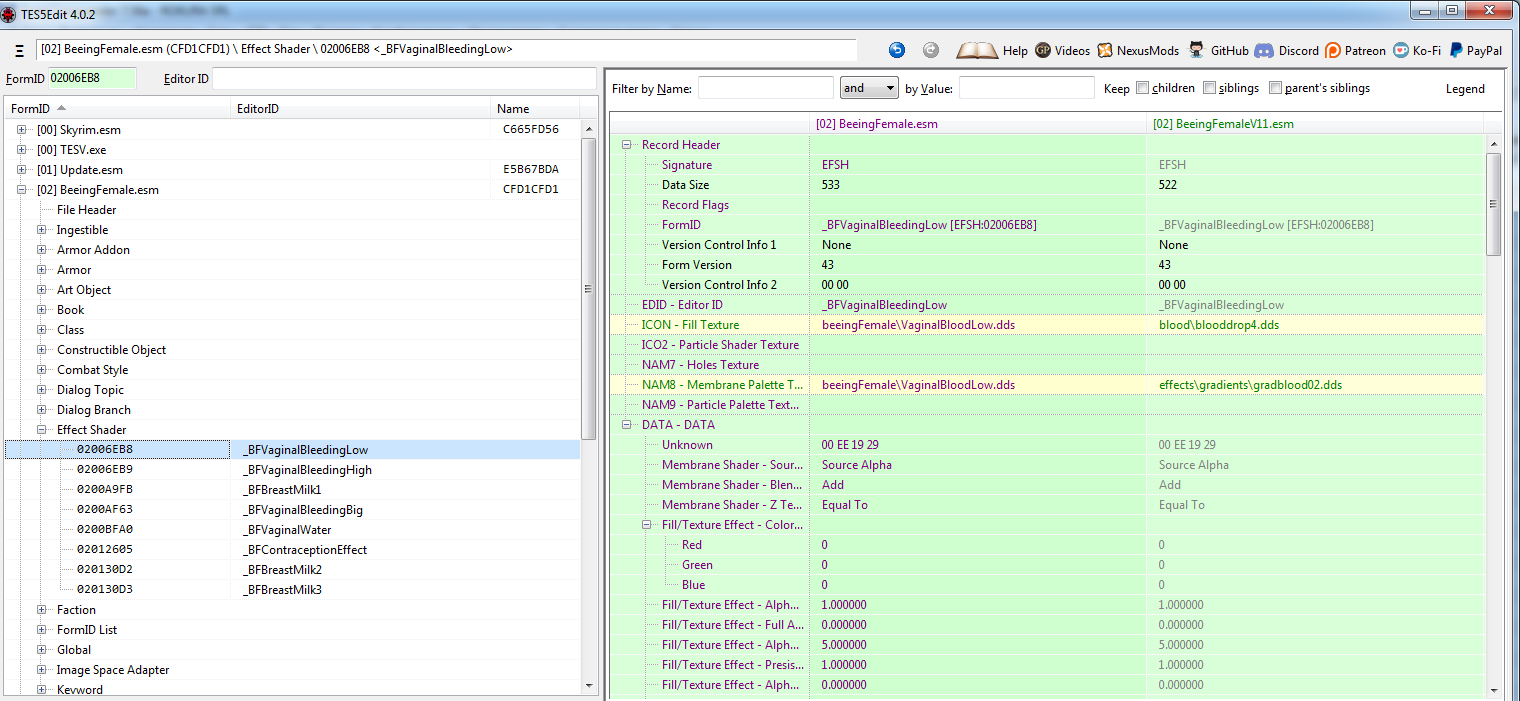The height and width of the screenshot is (701, 1520).
Task: Click BeingFemaleV11.esm column header
Action: [1315, 124]
